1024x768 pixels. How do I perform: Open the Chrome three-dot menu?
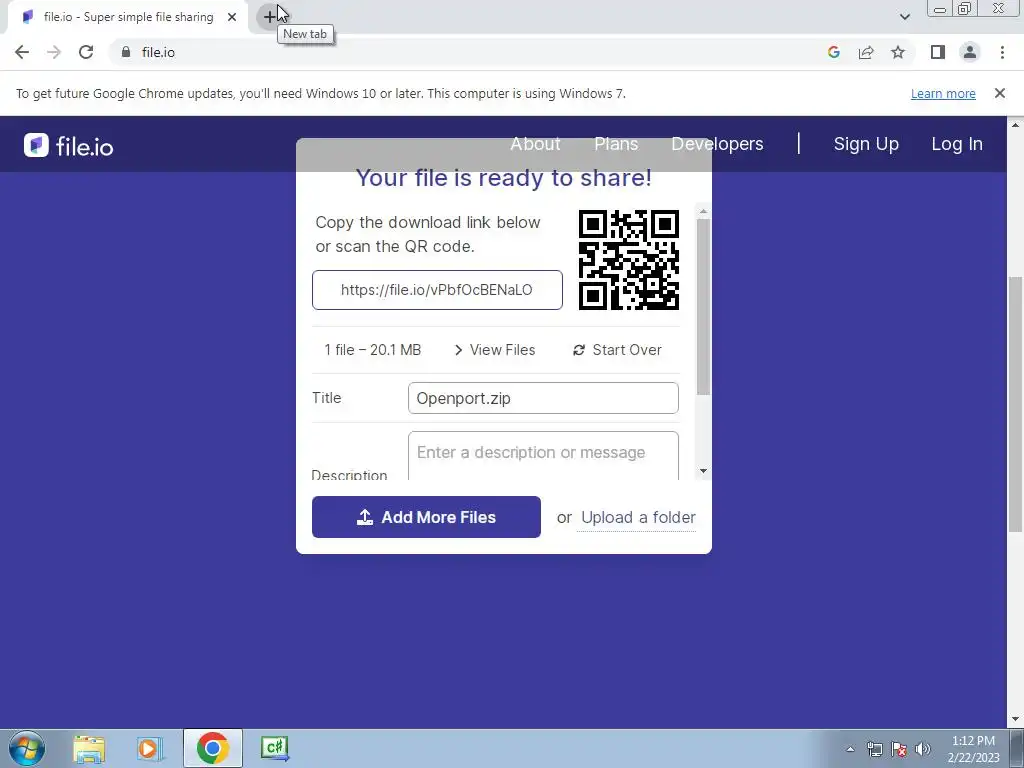[1002, 52]
